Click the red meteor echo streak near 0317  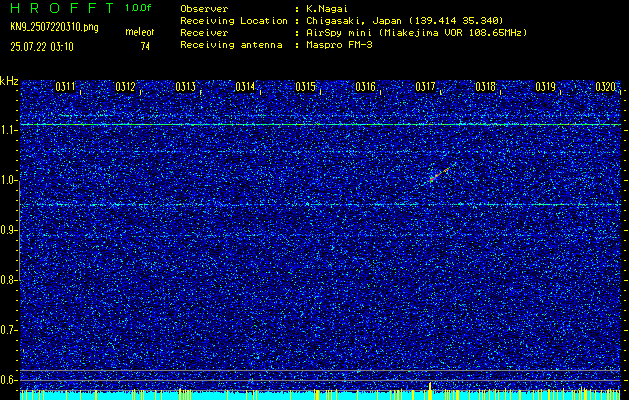coord(438,175)
